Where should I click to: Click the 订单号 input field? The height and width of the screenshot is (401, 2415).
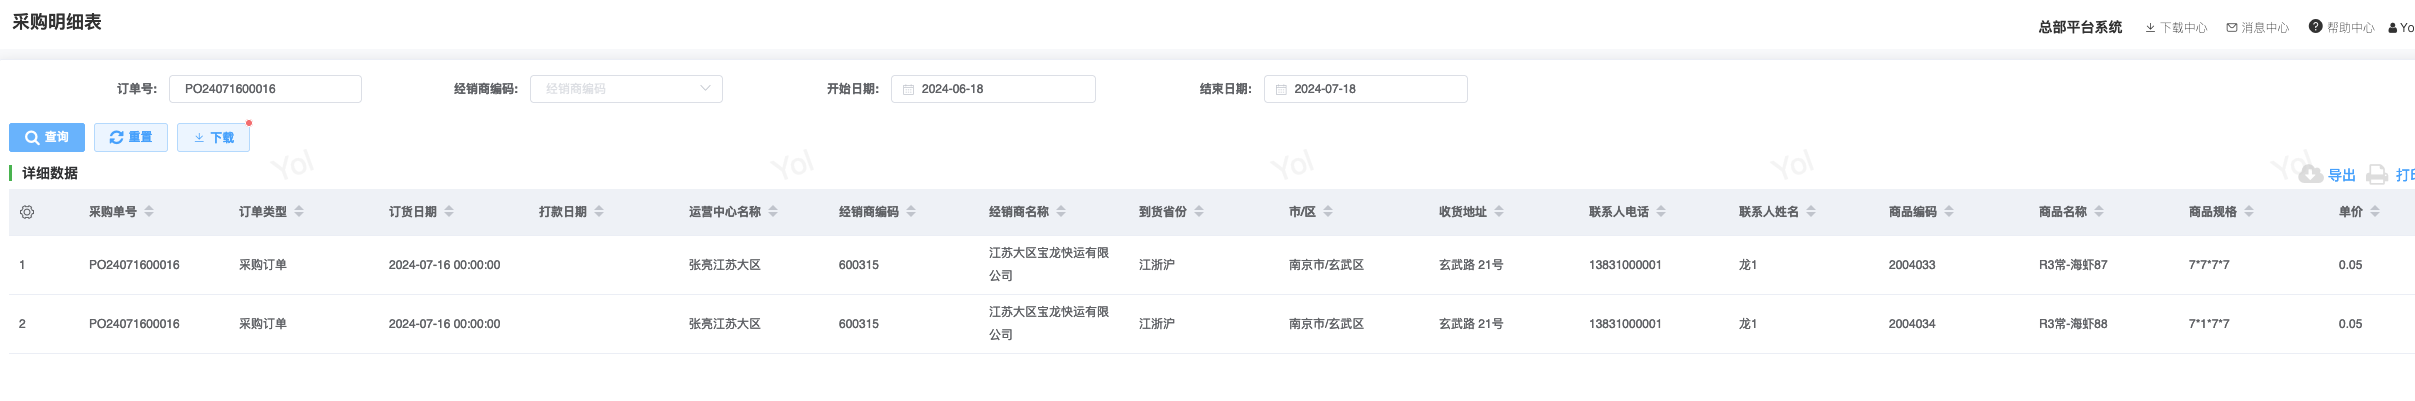265,89
